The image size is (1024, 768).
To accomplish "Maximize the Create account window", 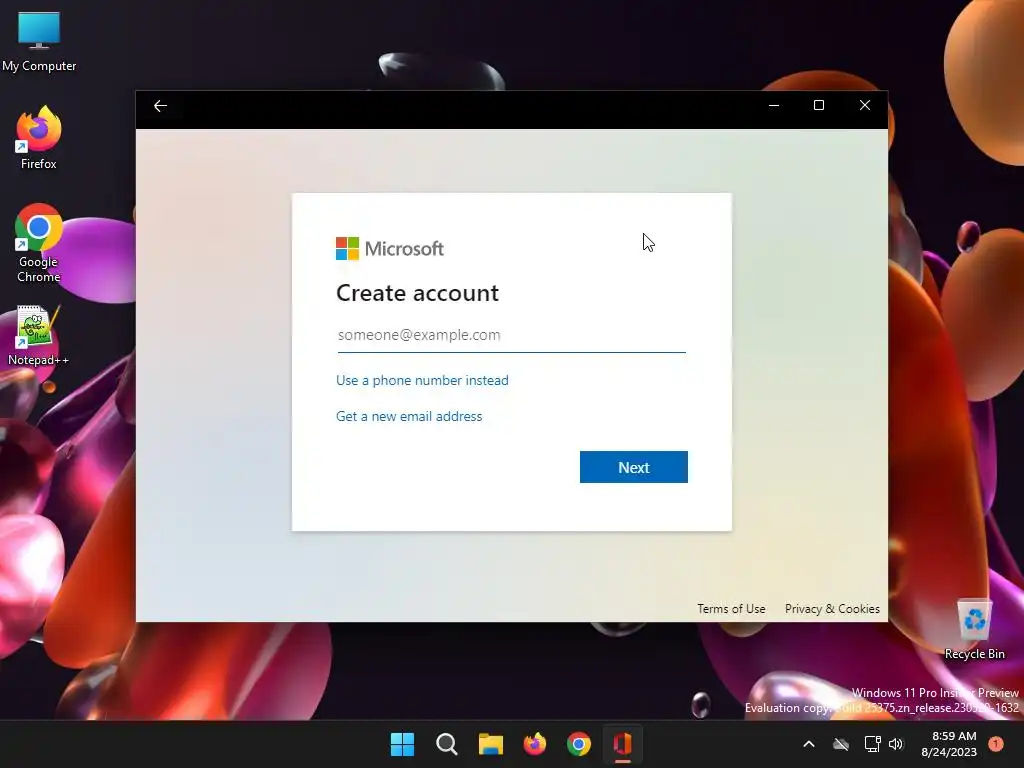I will click(x=819, y=105).
